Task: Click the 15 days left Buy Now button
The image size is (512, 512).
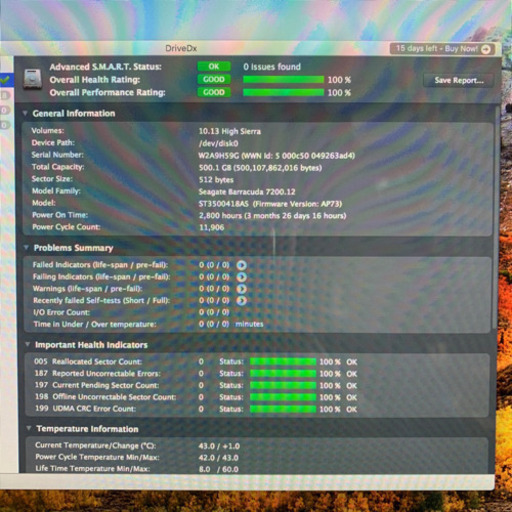Action: pos(442,49)
